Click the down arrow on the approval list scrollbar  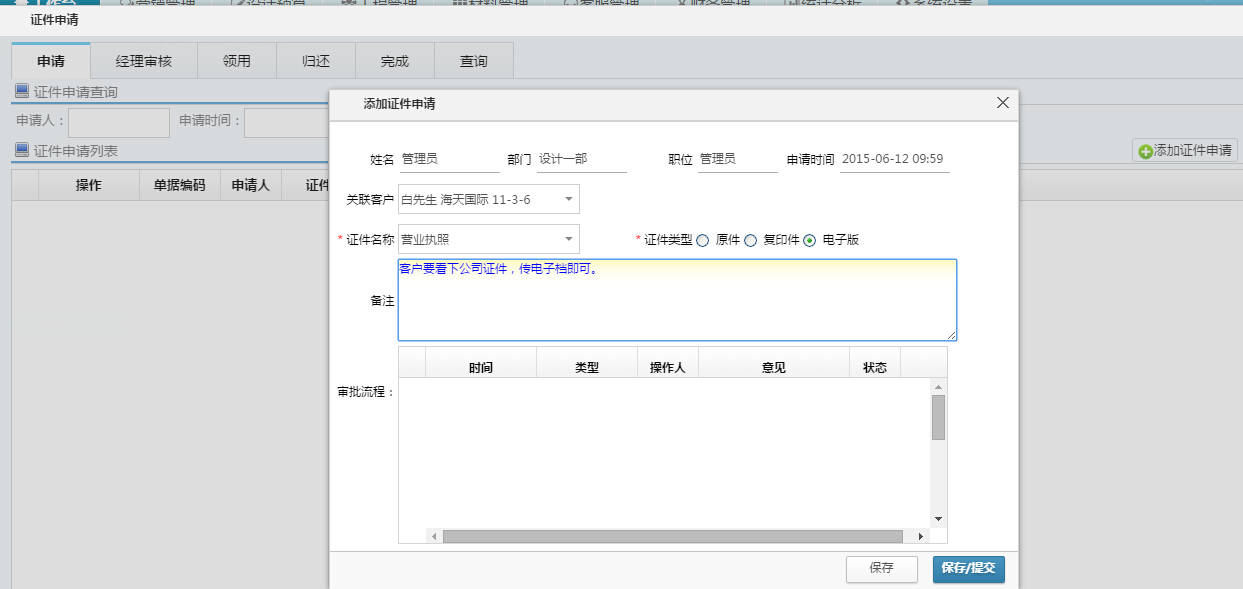pos(938,518)
